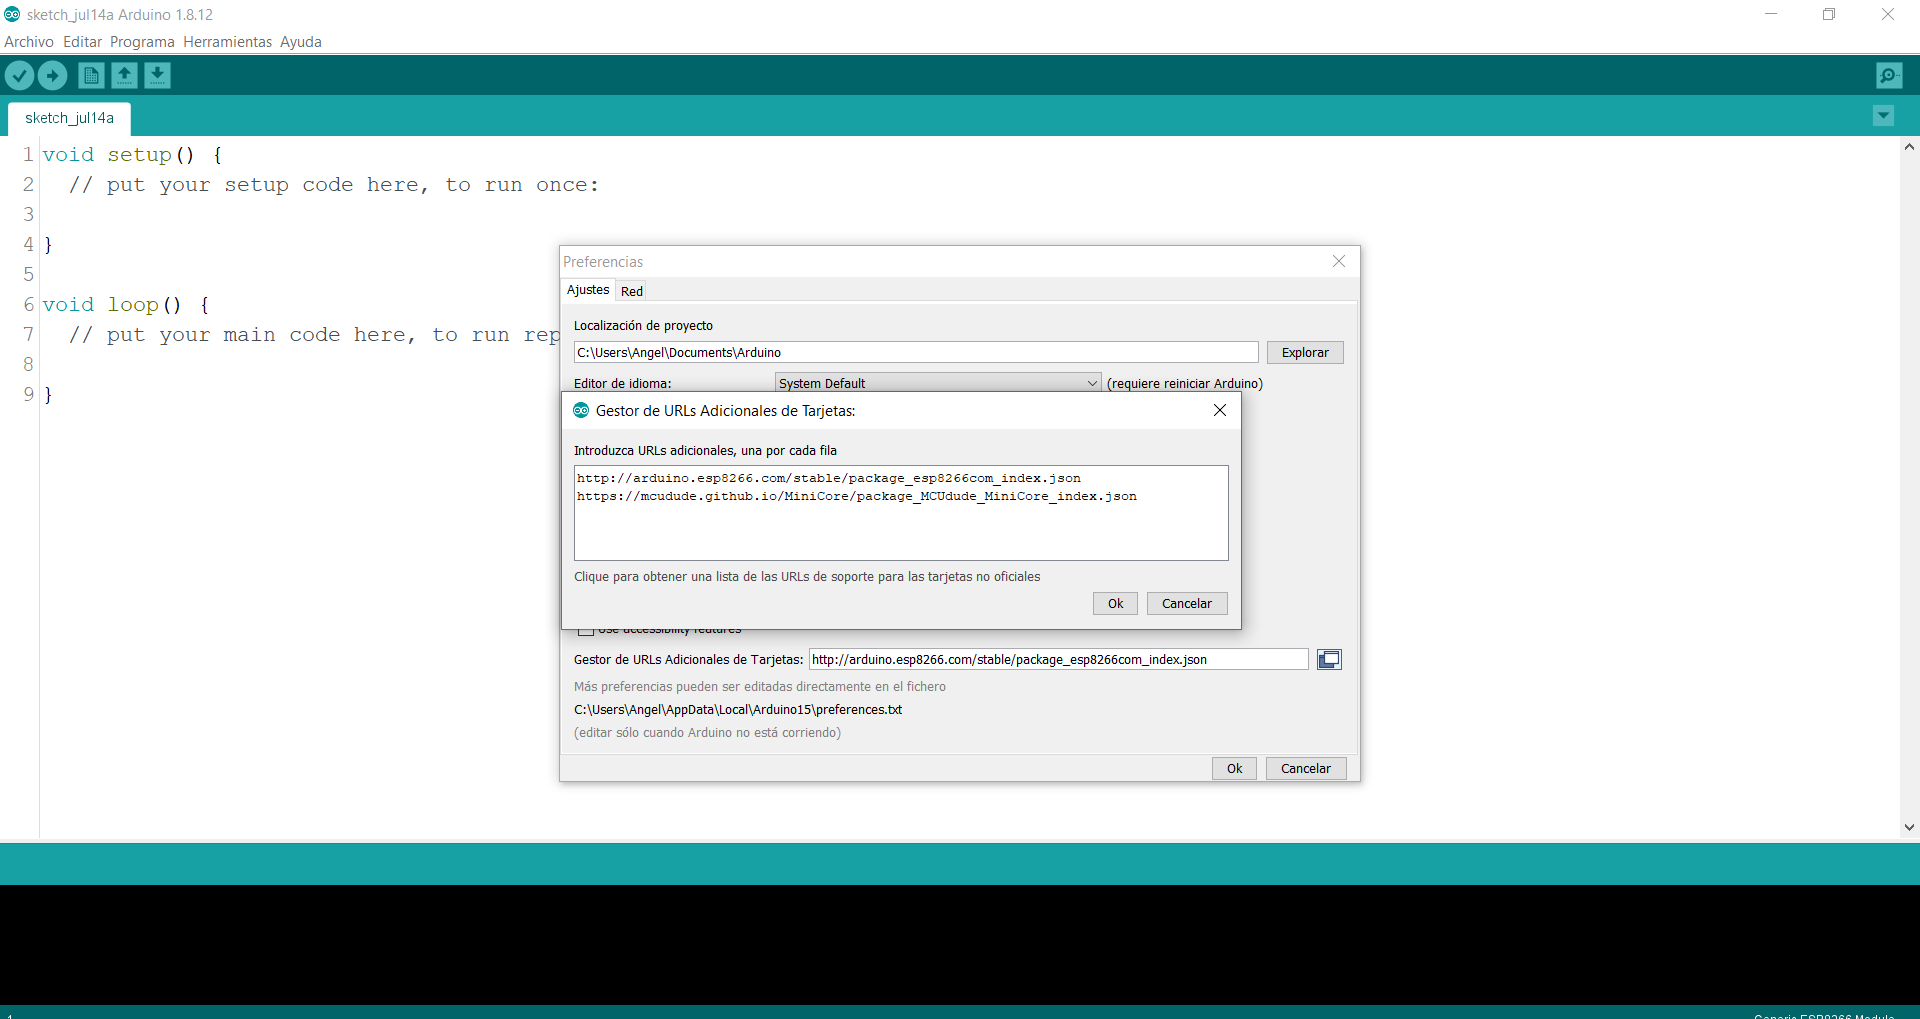Click the editor scrollbar down arrow
Screen dimensions: 1920x1019
1909,827
